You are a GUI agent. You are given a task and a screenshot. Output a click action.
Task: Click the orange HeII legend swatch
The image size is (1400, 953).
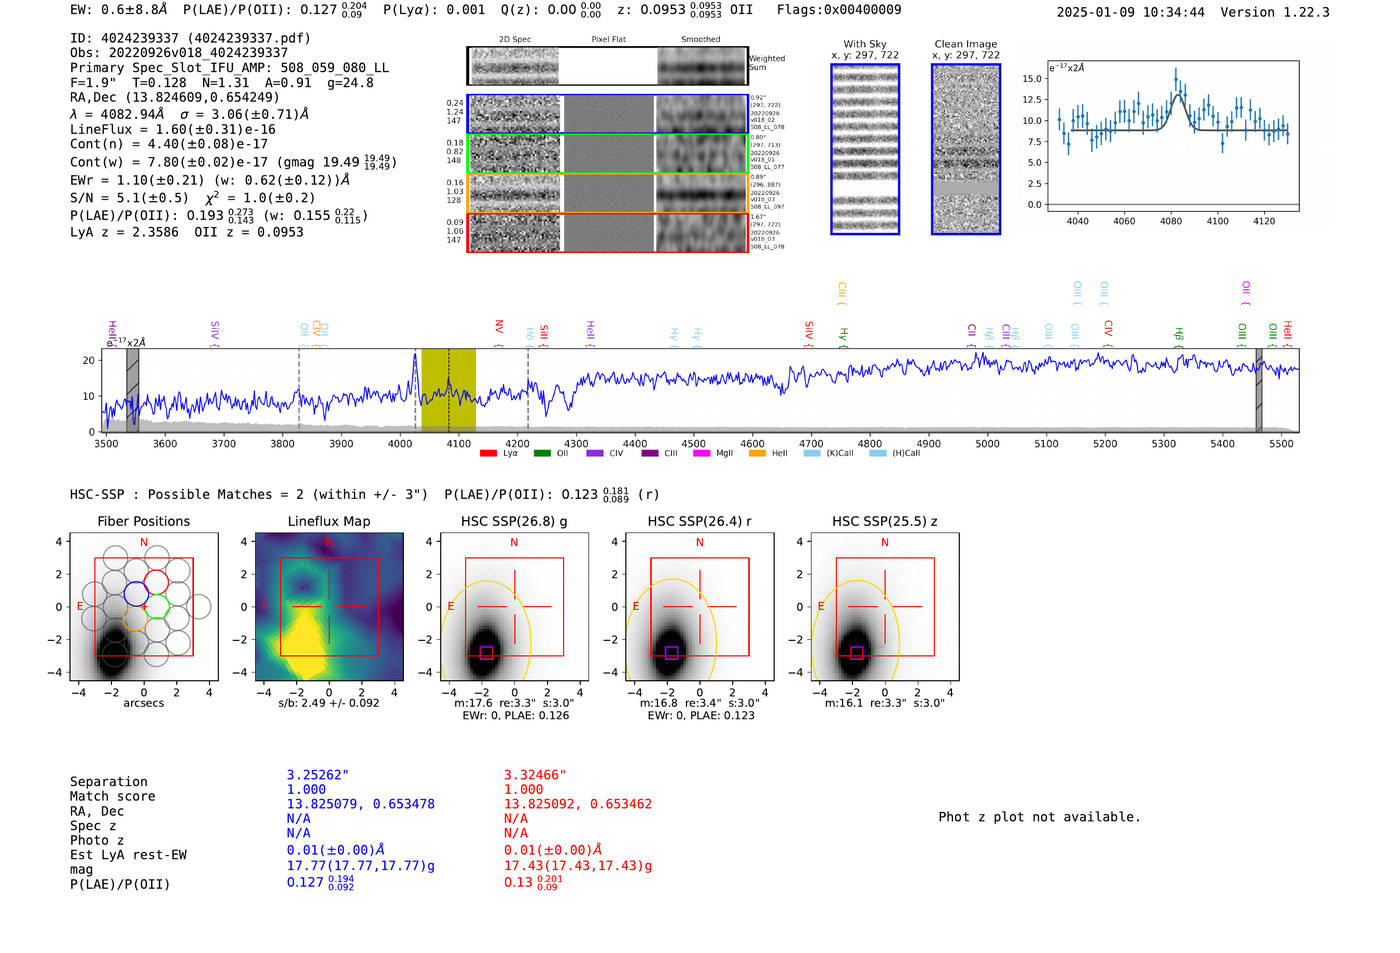(757, 454)
